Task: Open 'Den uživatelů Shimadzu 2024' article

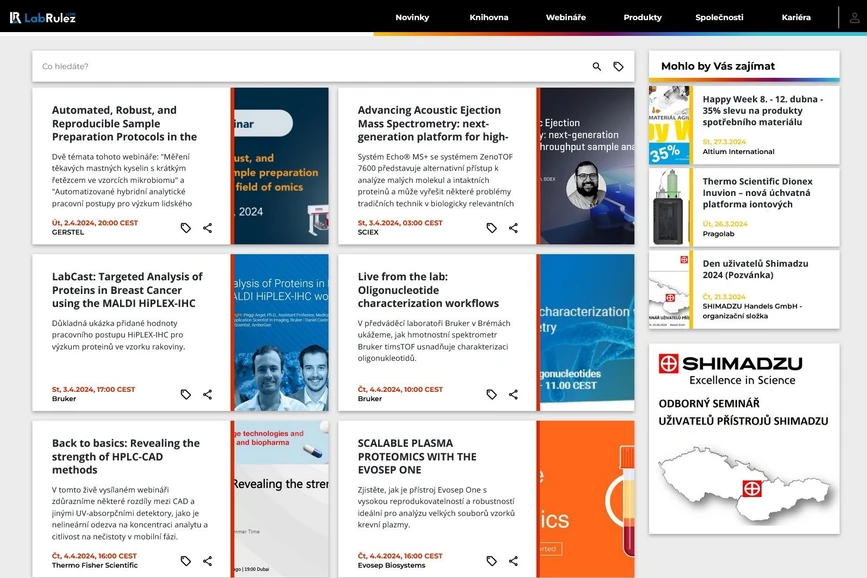Action: pos(755,269)
